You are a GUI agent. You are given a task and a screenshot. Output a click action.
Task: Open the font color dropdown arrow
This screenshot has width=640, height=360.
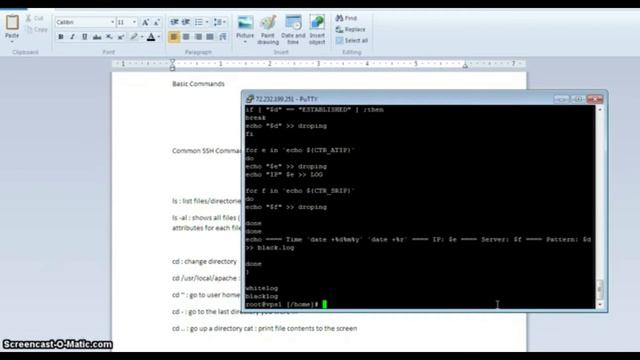point(159,37)
